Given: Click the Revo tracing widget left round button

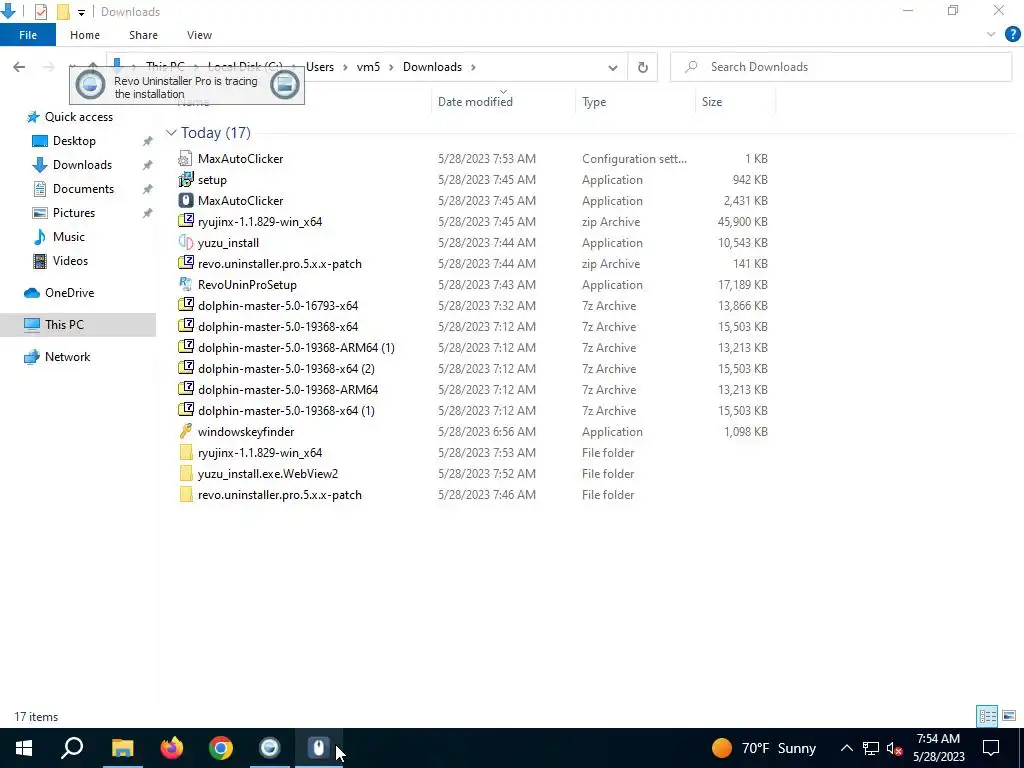Looking at the screenshot, I should [90, 85].
